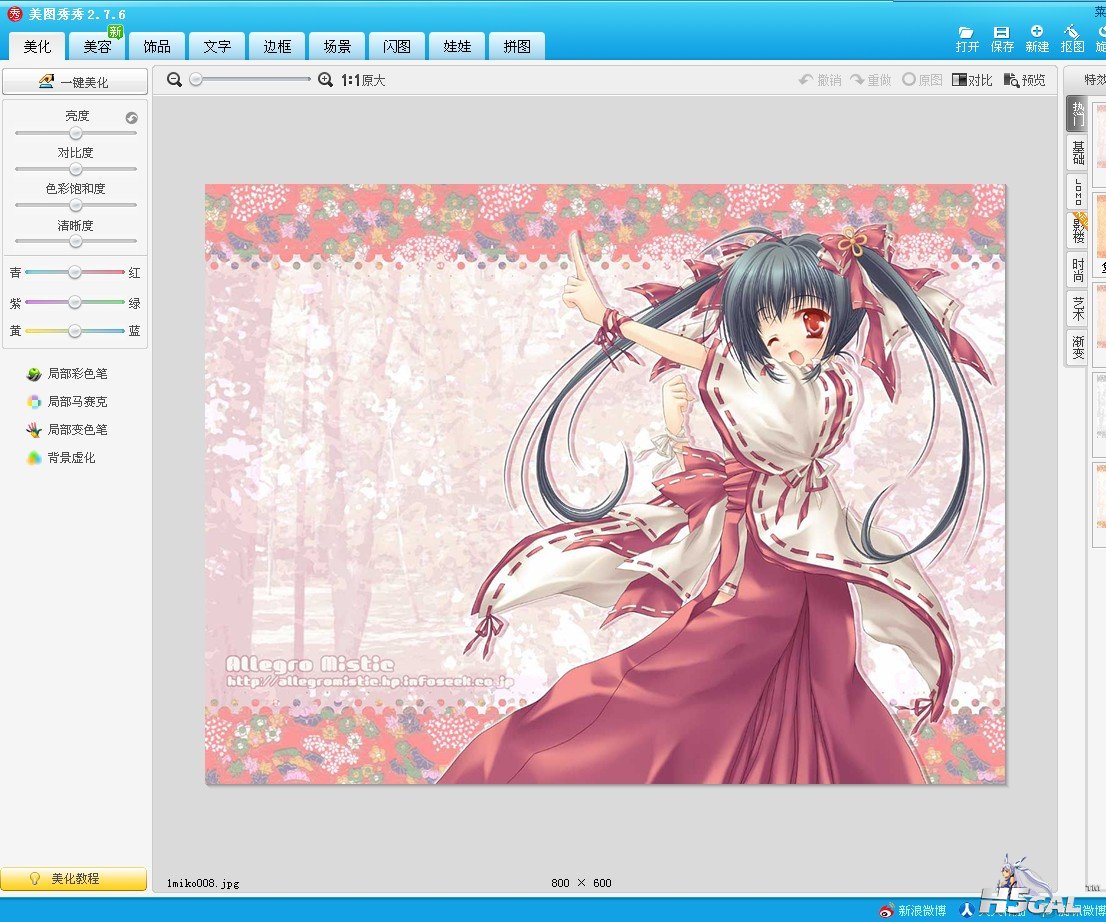Click the 一键美化 button
This screenshot has width=1106, height=922.
pyautogui.click(x=75, y=82)
